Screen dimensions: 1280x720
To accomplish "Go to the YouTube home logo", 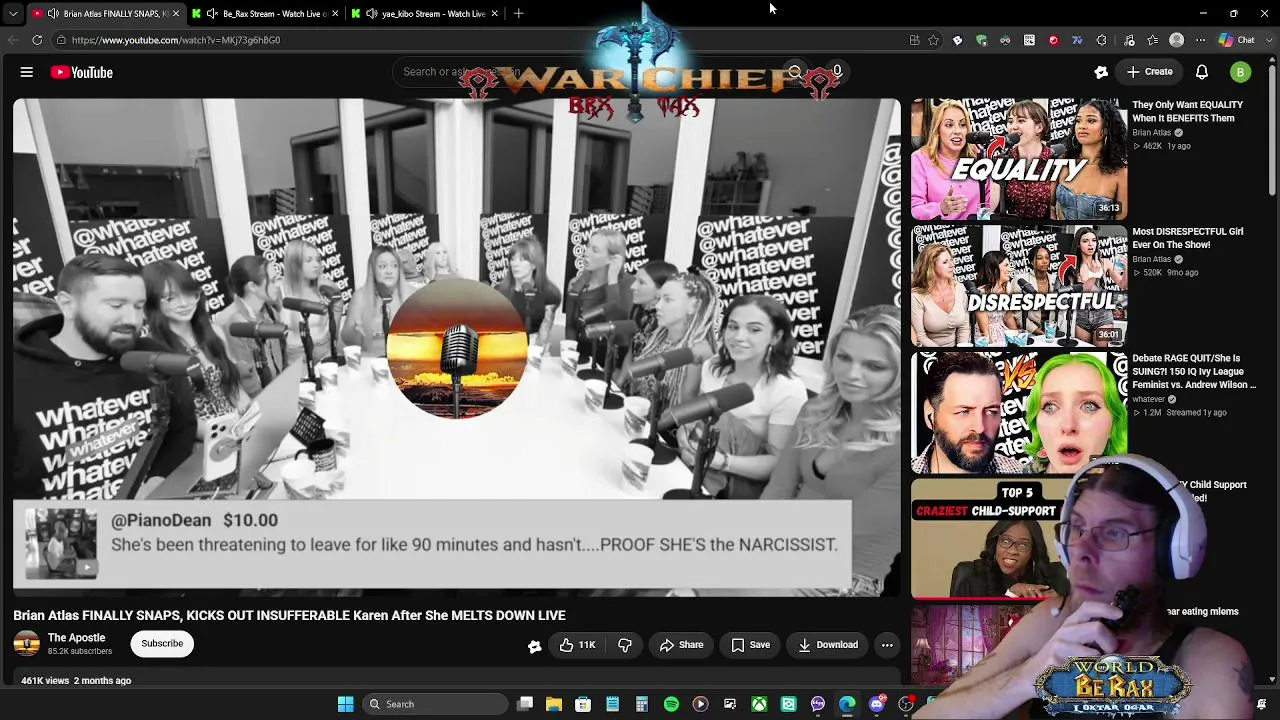I will point(81,72).
